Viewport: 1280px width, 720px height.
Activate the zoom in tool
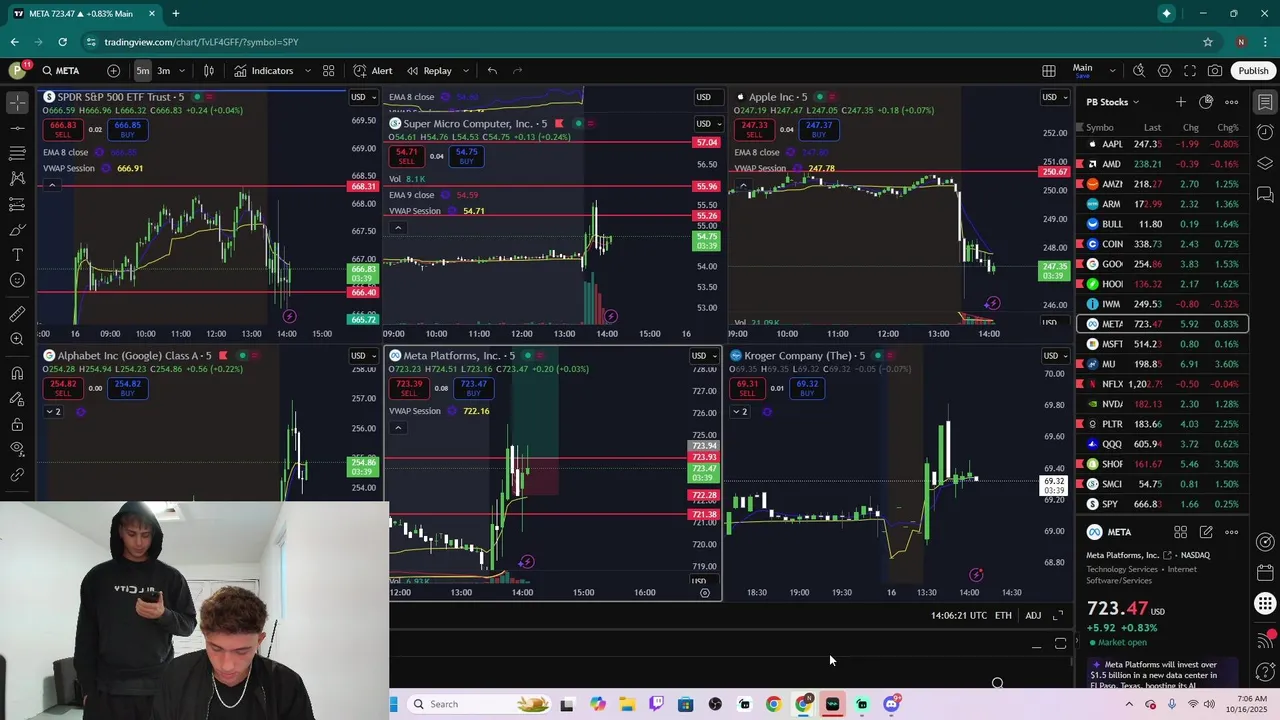coord(17,339)
